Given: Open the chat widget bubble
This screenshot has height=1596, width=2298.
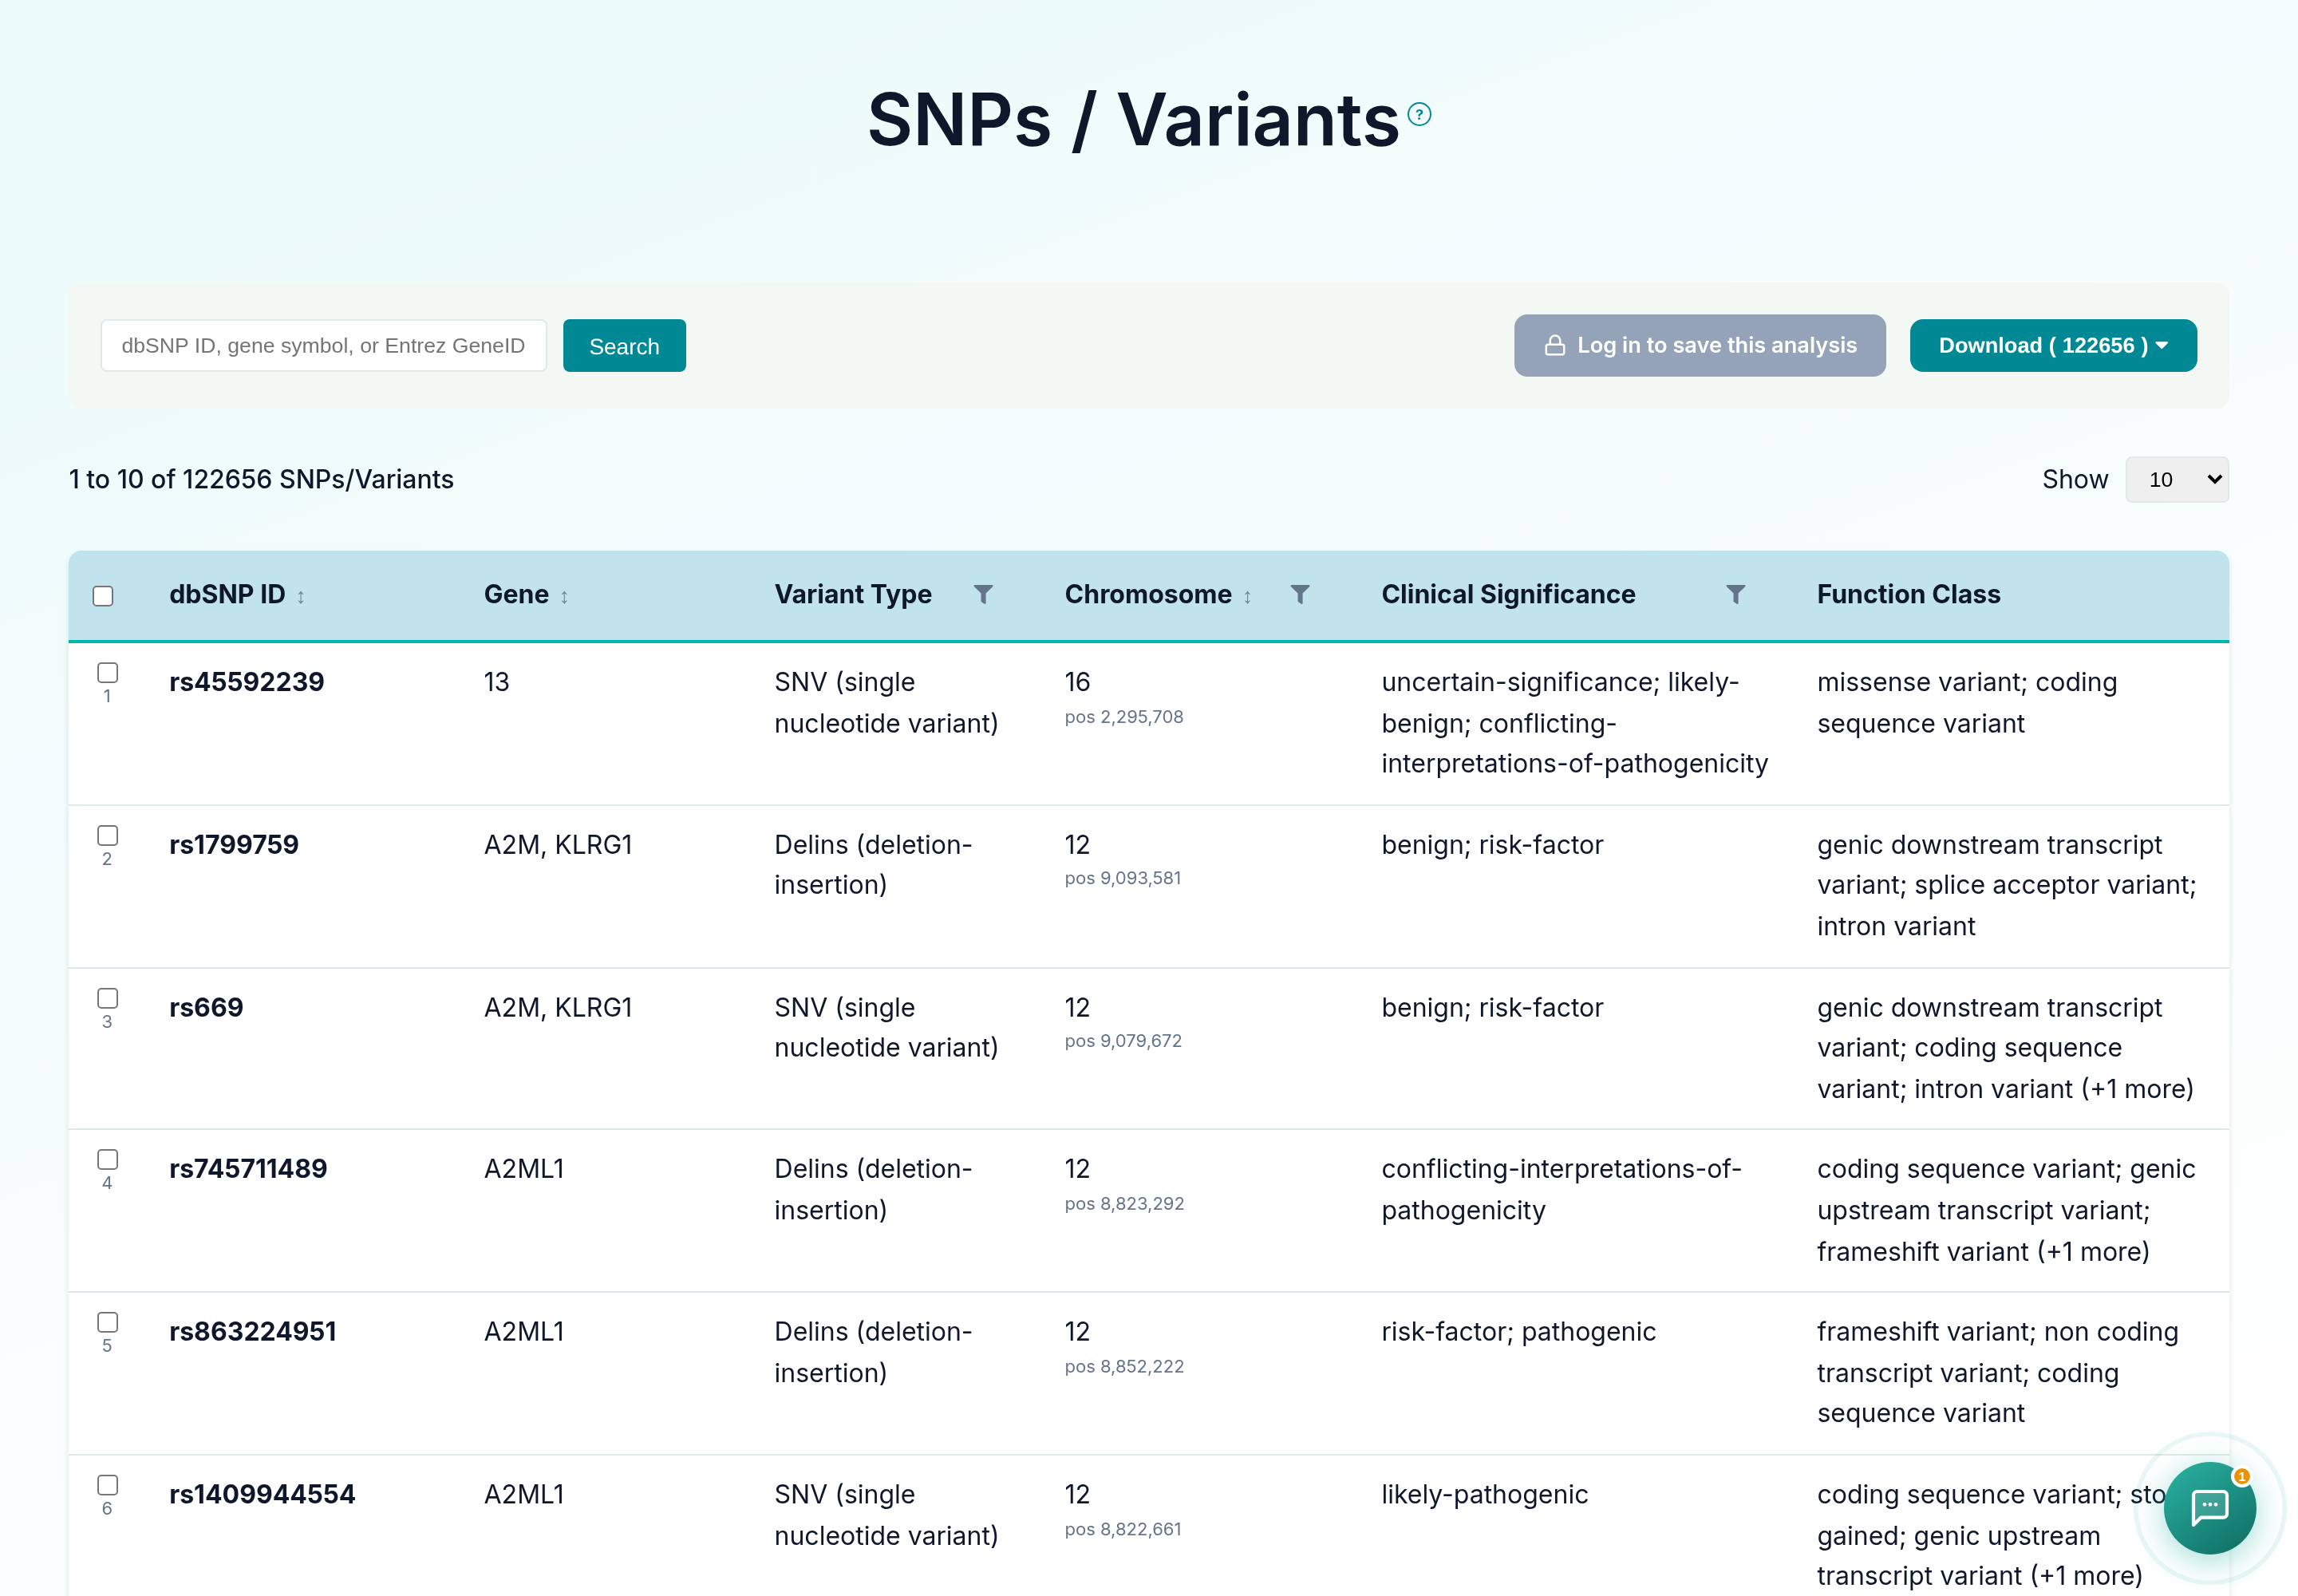Looking at the screenshot, I should (2209, 1507).
